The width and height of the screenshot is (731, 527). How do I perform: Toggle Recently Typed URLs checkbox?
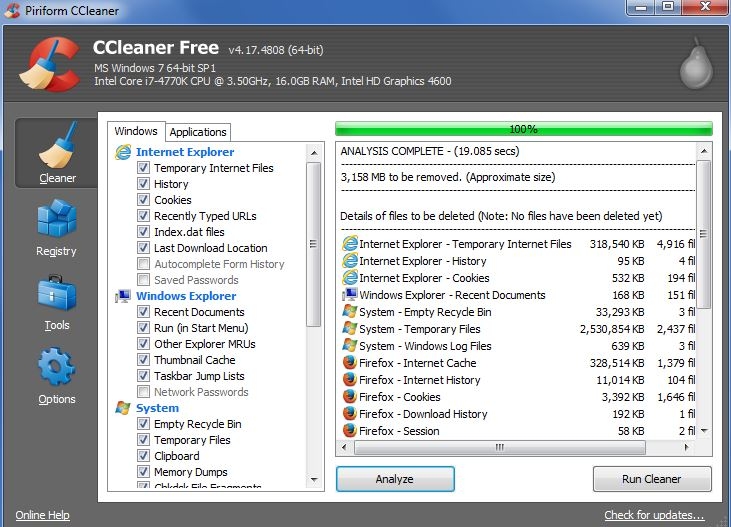(144, 215)
